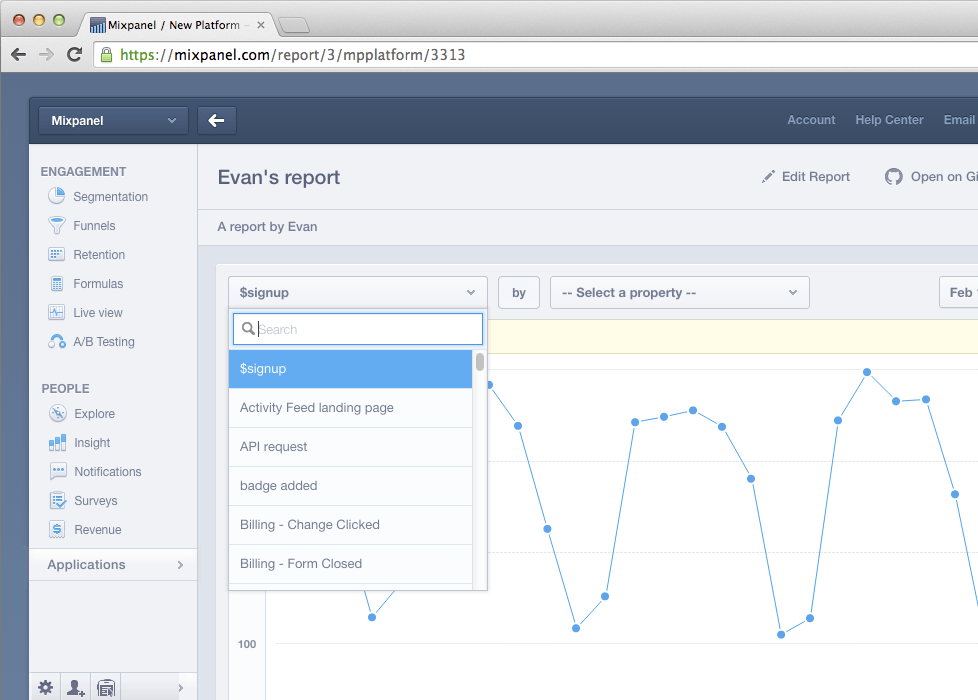Open the Explore people page
This screenshot has height=700, width=978.
point(94,414)
